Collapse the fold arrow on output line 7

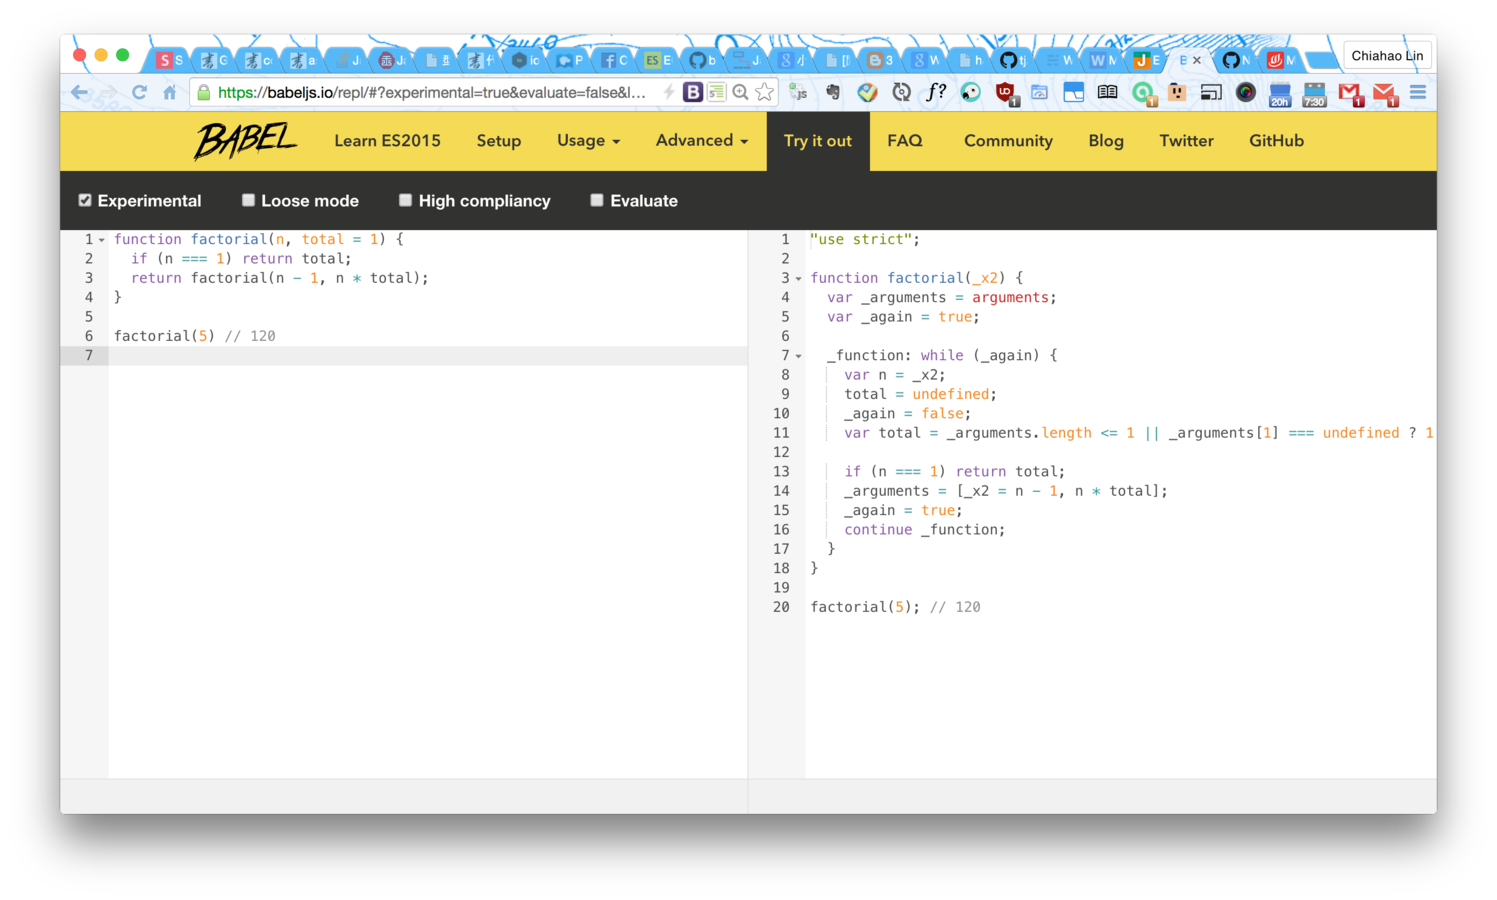[x=798, y=356]
